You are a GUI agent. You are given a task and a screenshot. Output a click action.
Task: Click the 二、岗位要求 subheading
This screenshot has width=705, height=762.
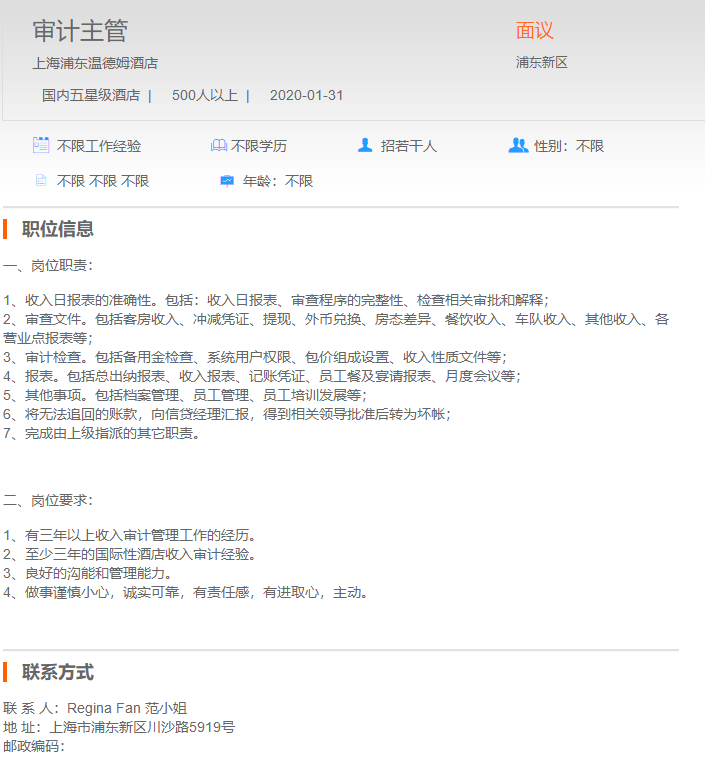point(48,501)
